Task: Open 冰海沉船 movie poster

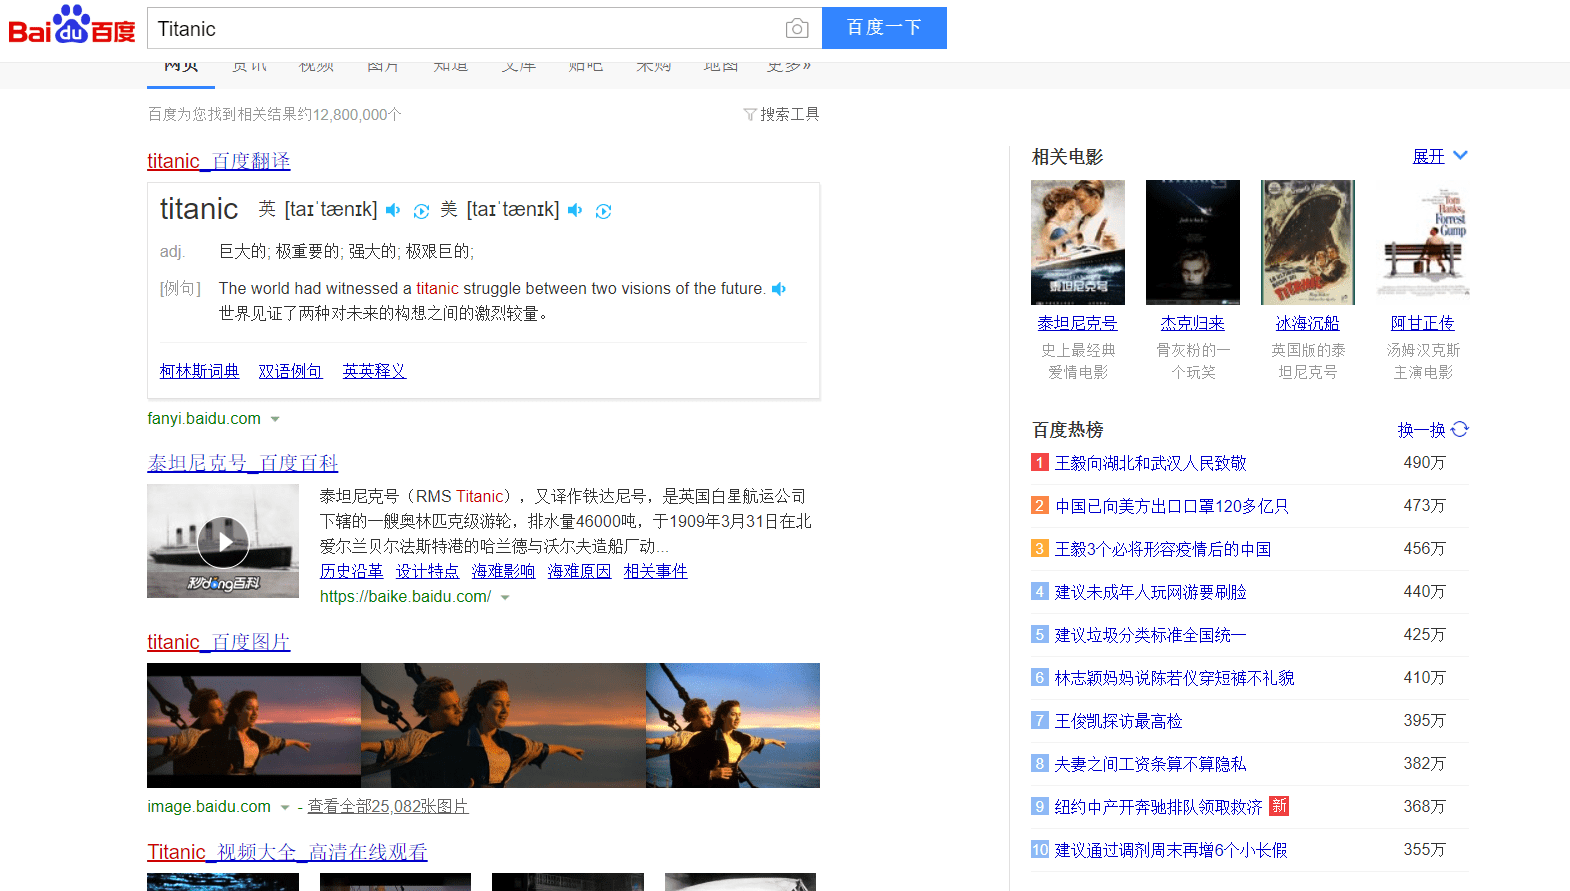Action: point(1308,242)
